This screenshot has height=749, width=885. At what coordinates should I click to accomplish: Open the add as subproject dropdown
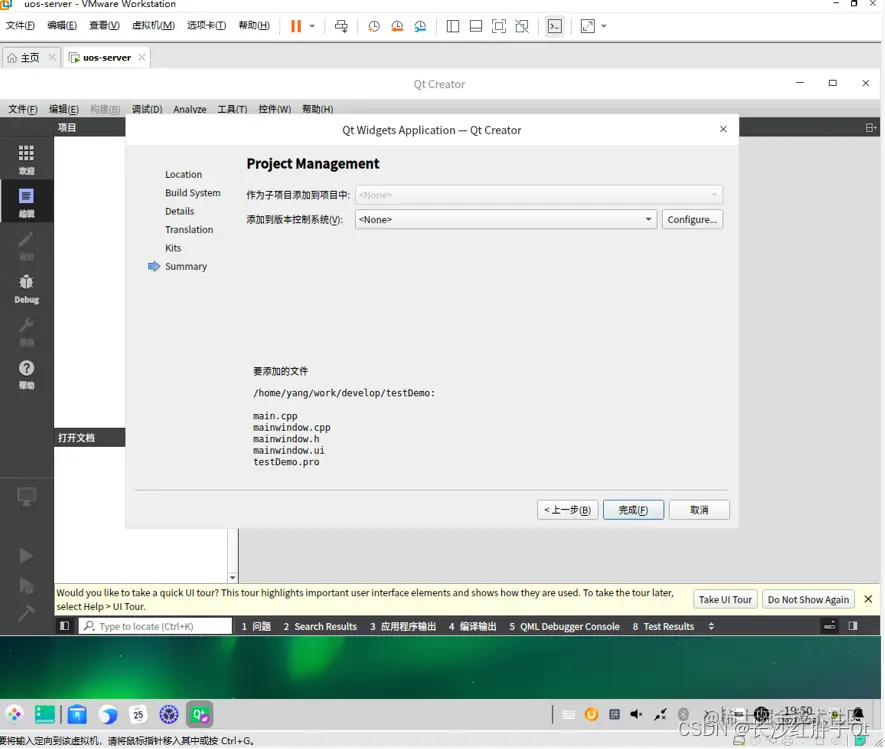point(538,195)
